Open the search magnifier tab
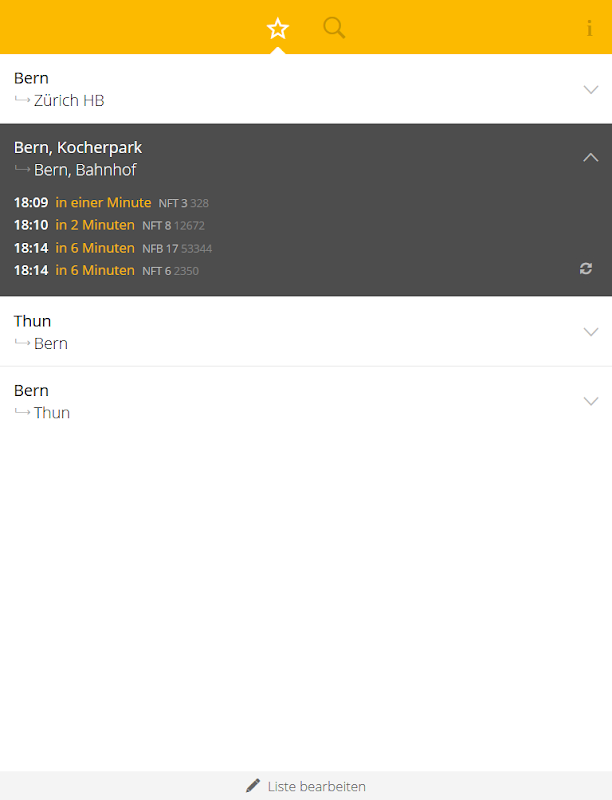Image resolution: width=612 pixels, height=800 pixels. pos(334,28)
